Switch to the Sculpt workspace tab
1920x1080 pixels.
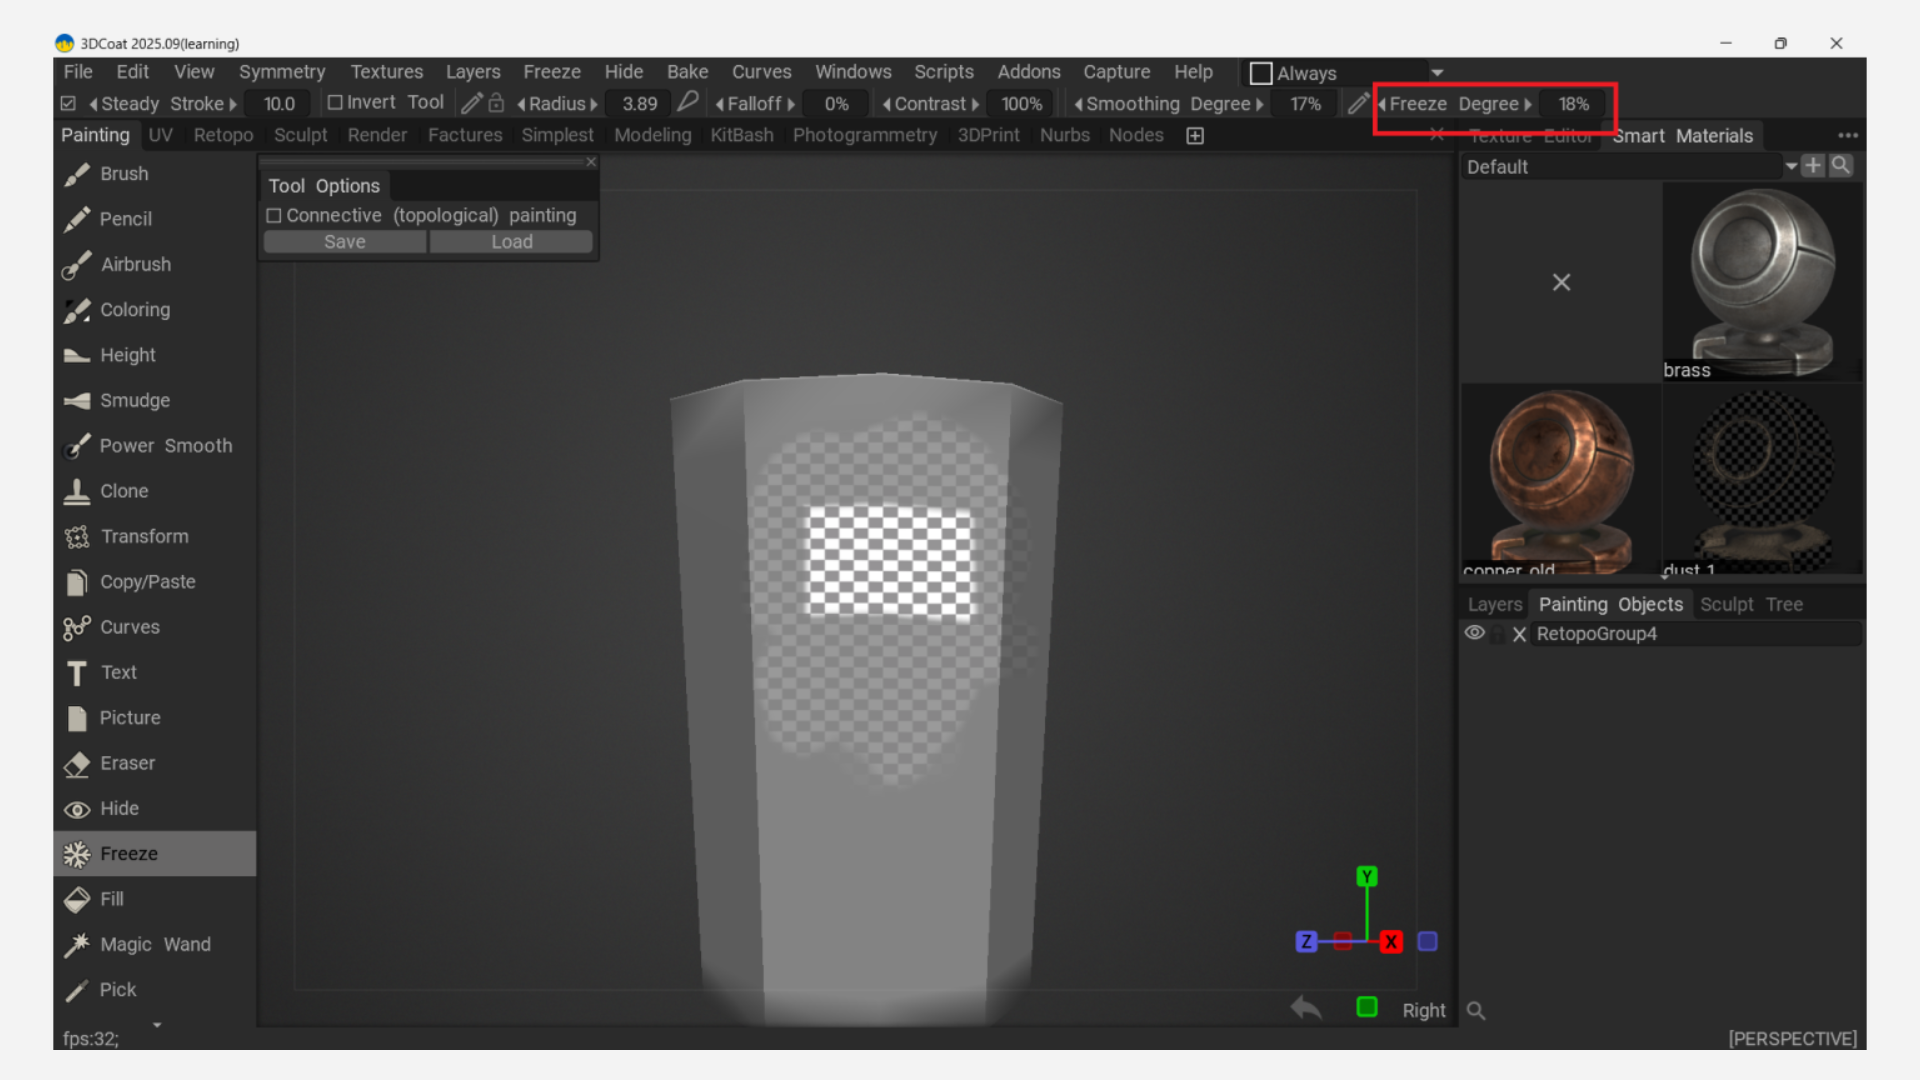[x=300, y=135]
